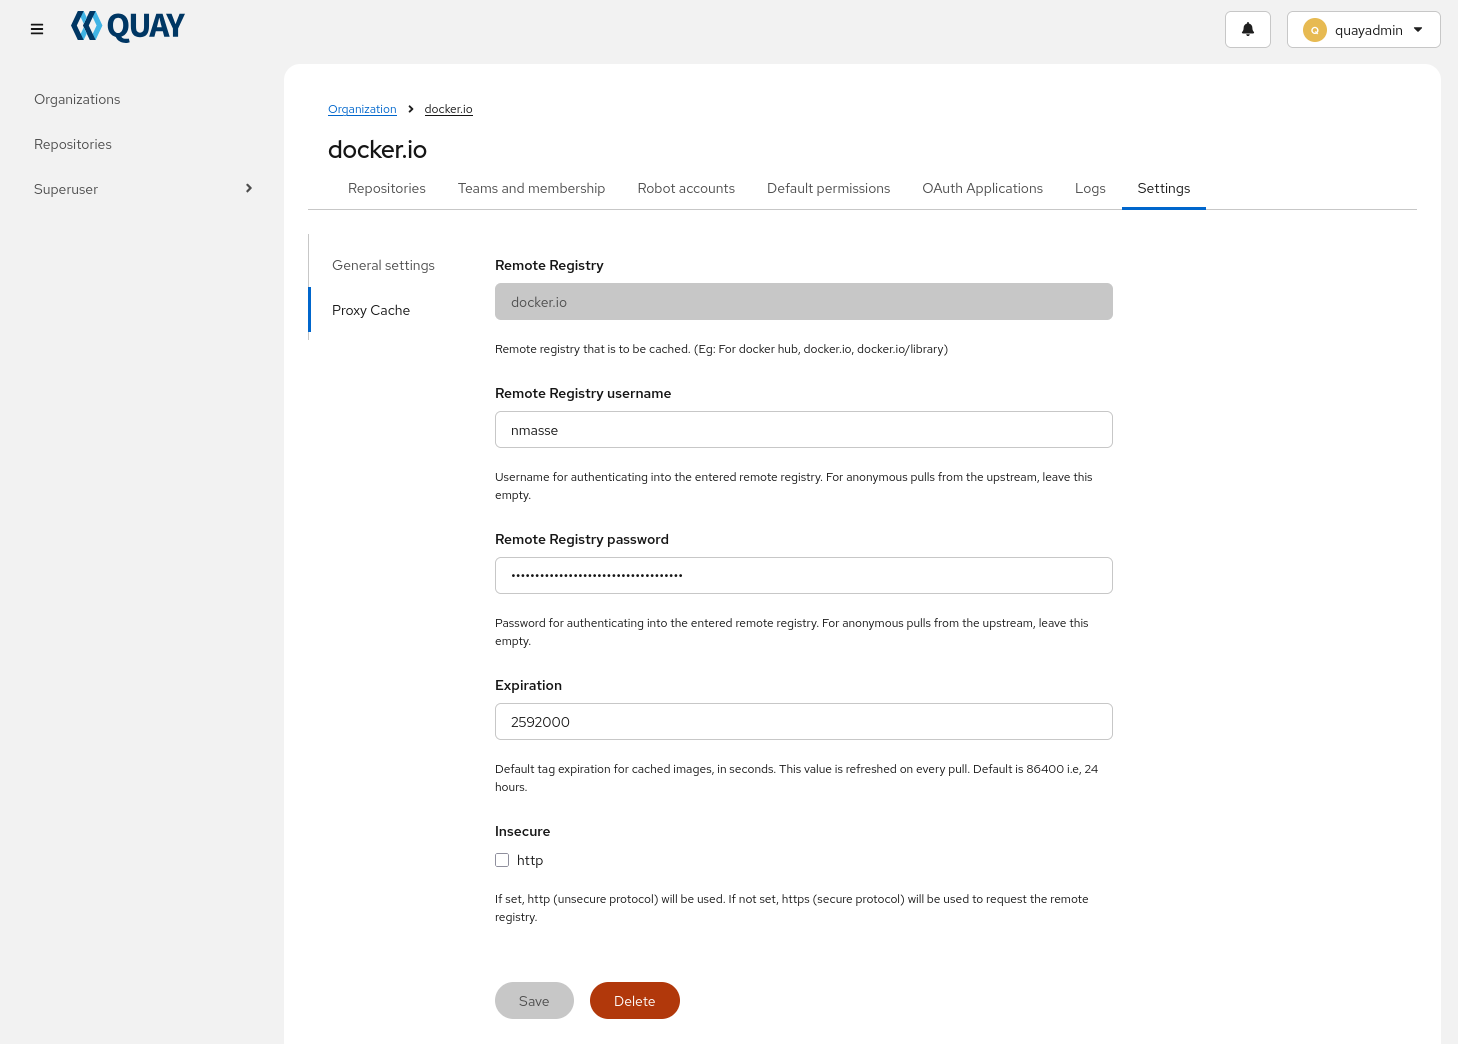Switch to Teams and membership tab

tap(531, 188)
